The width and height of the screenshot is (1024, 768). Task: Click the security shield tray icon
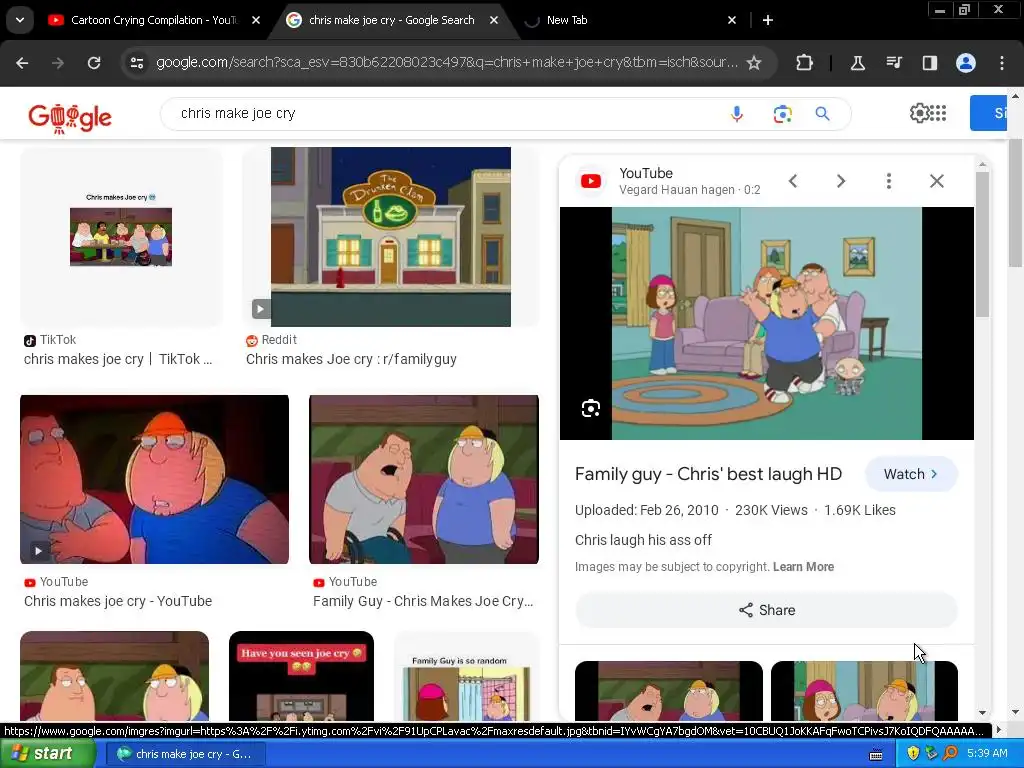(x=913, y=754)
